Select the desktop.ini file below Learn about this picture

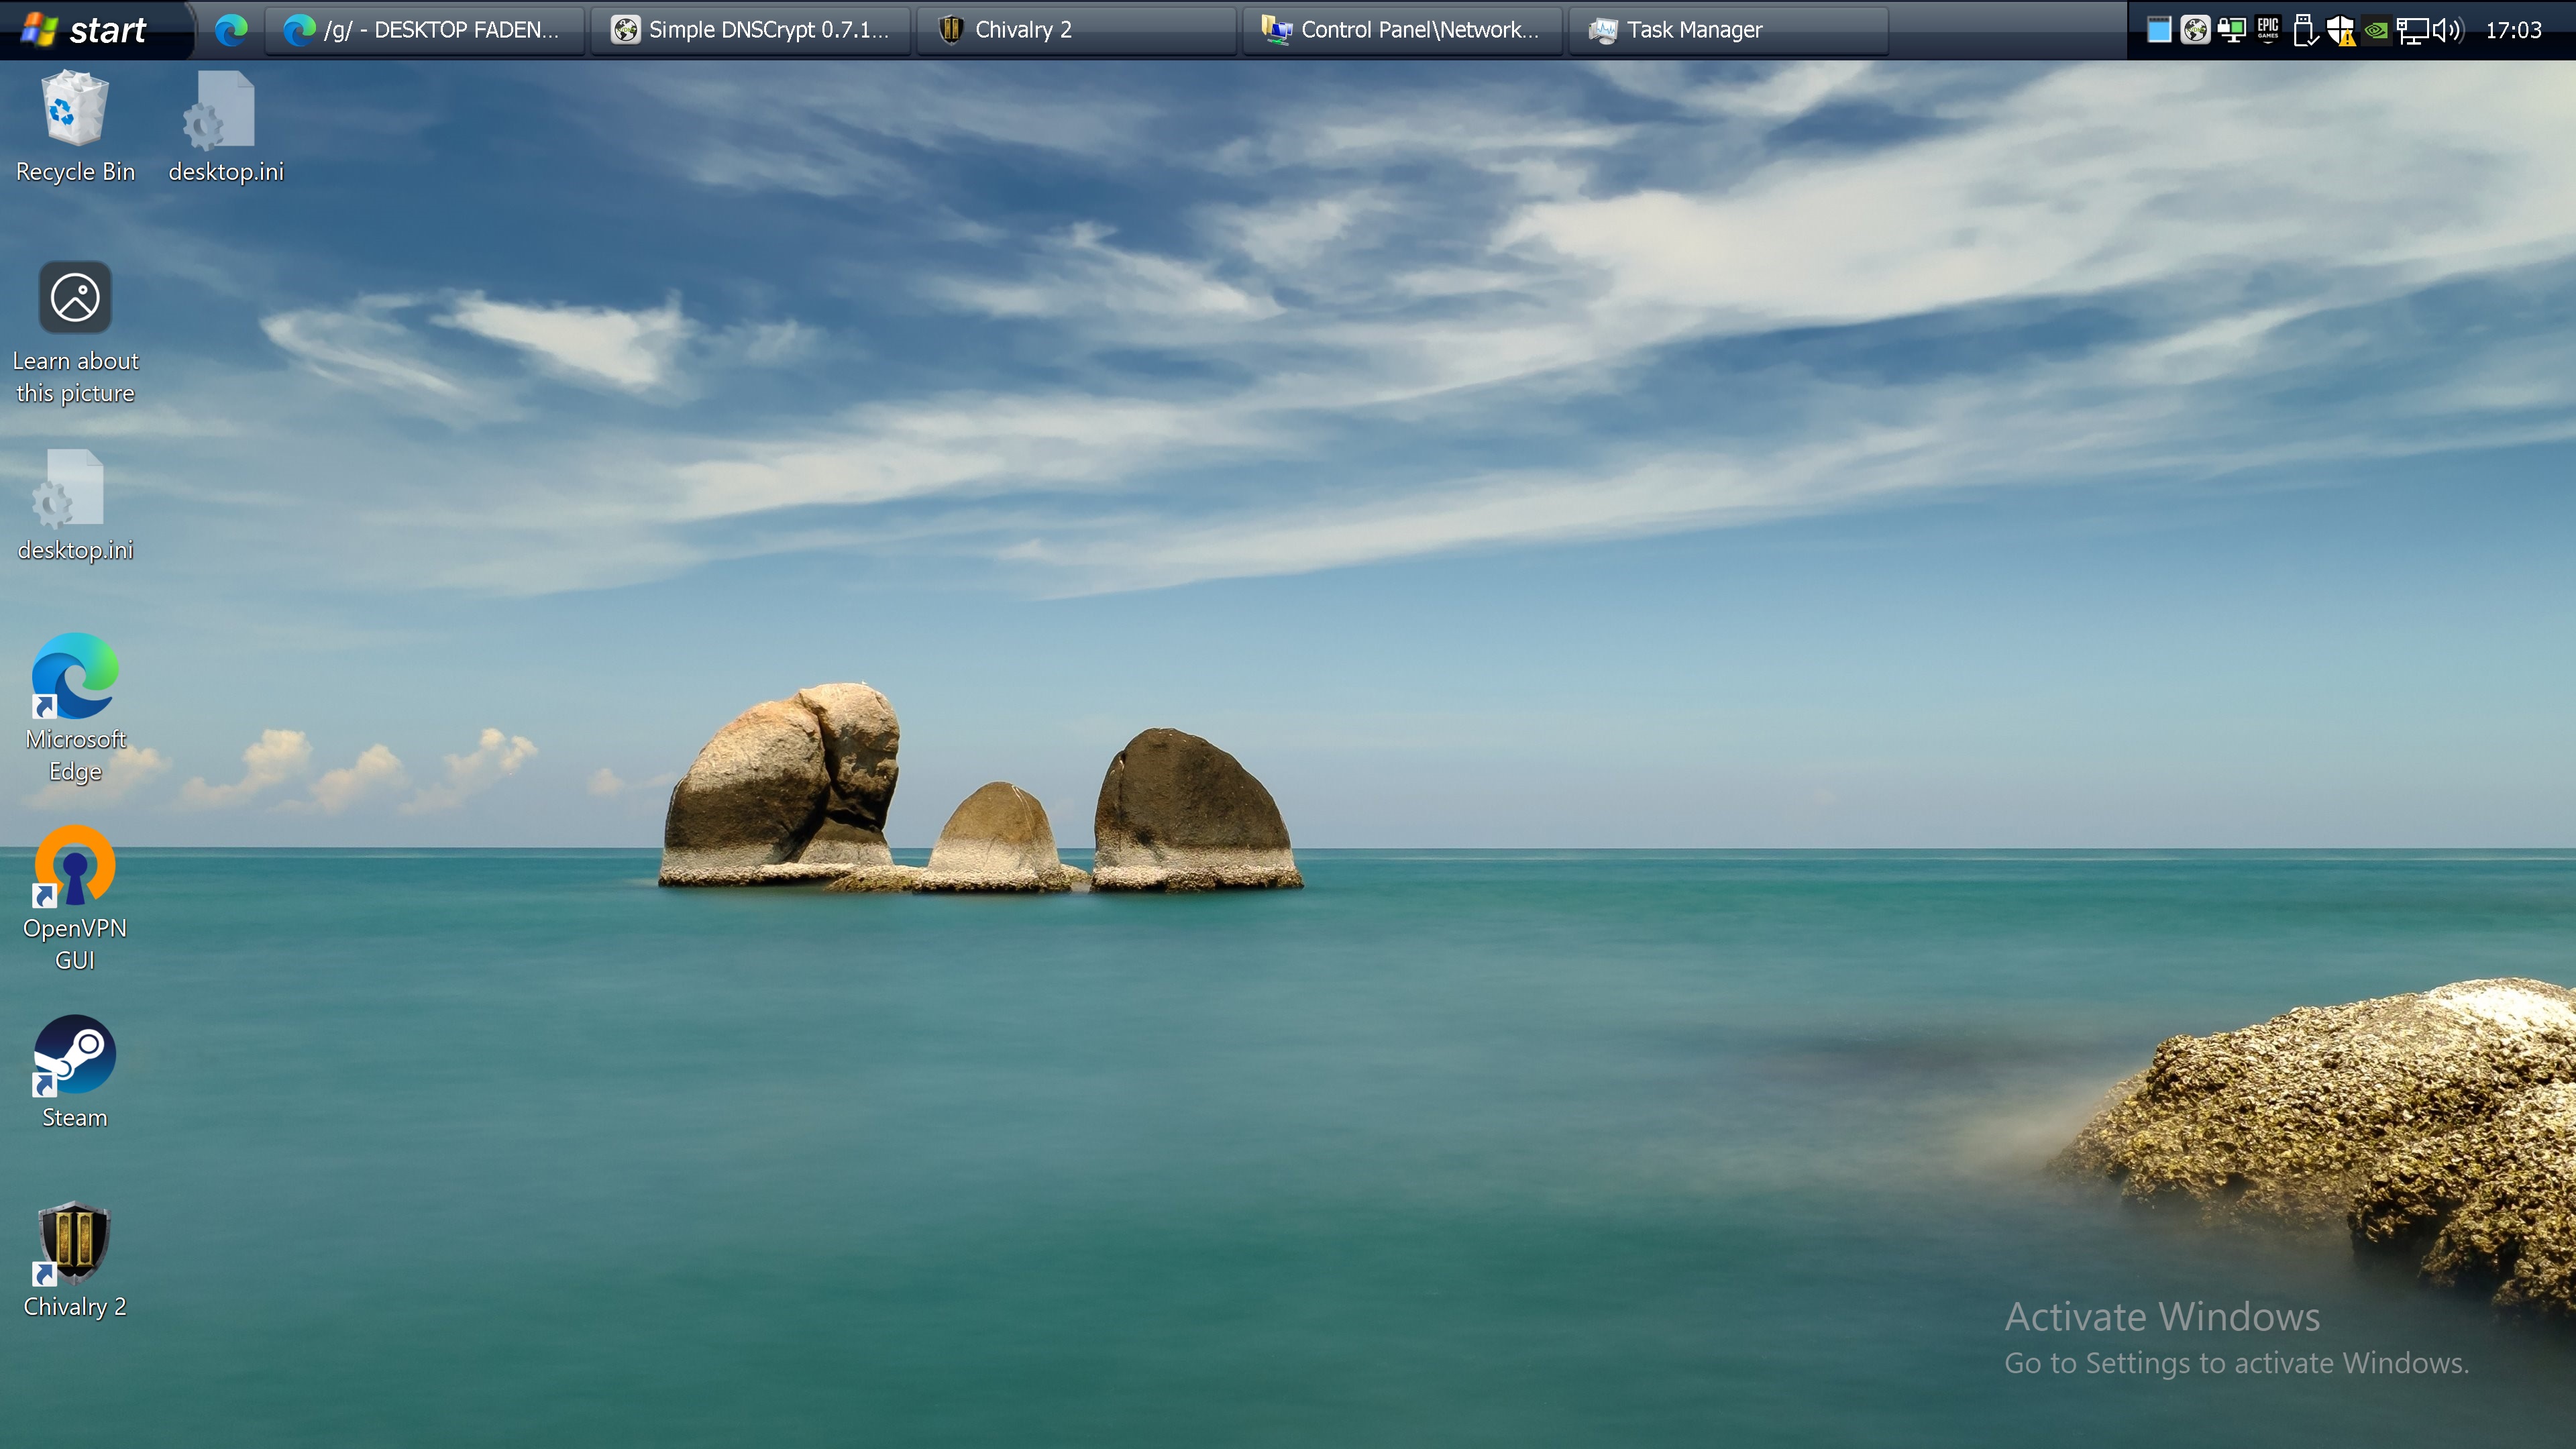pos(75,506)
